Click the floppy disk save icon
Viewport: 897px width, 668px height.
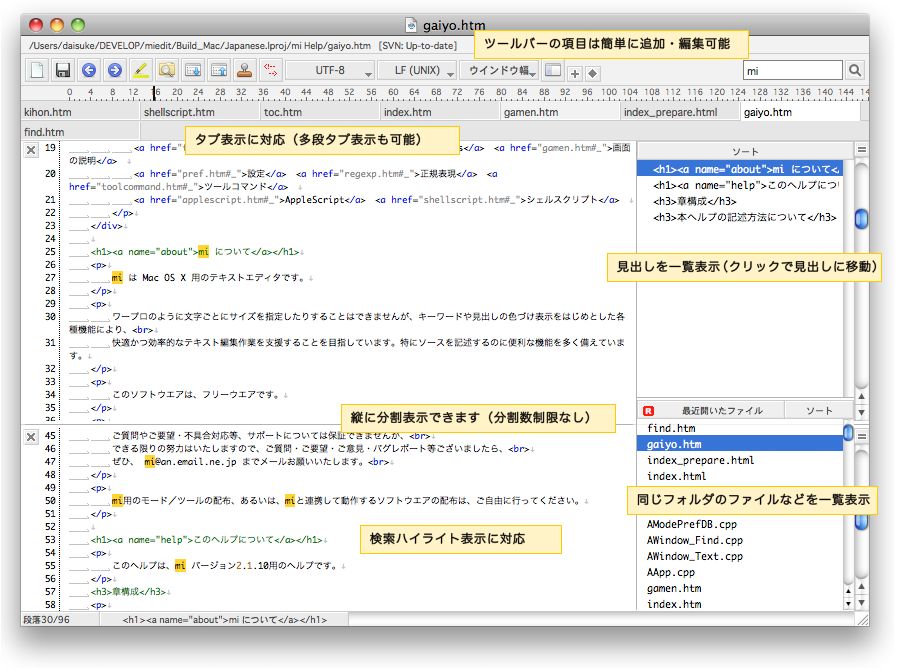pyautogui.click(x=62, y=71)
